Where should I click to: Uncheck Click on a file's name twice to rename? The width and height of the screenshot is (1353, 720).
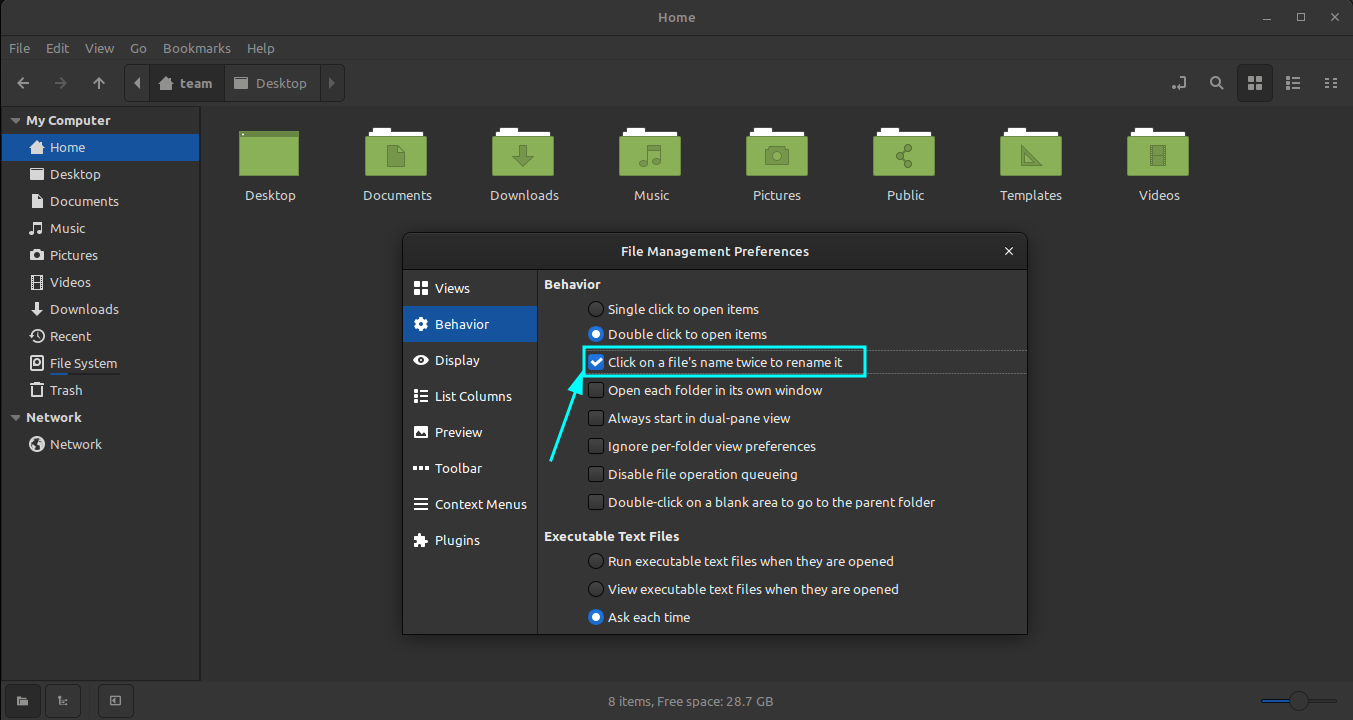coord(596,362)
